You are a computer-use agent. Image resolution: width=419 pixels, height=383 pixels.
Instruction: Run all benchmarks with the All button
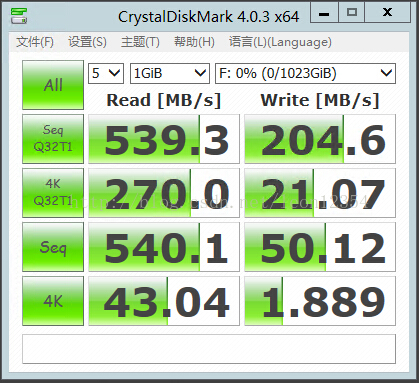point(53,85)
